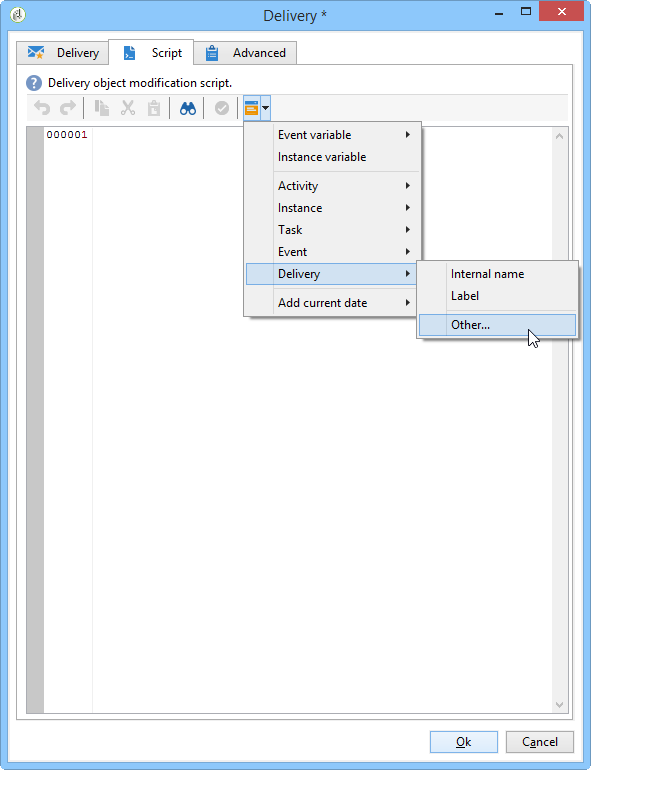Click the scrollbar down arrow
Image resolution: width=651 pixels, height=785 pixels.
(x=560, y=705)
